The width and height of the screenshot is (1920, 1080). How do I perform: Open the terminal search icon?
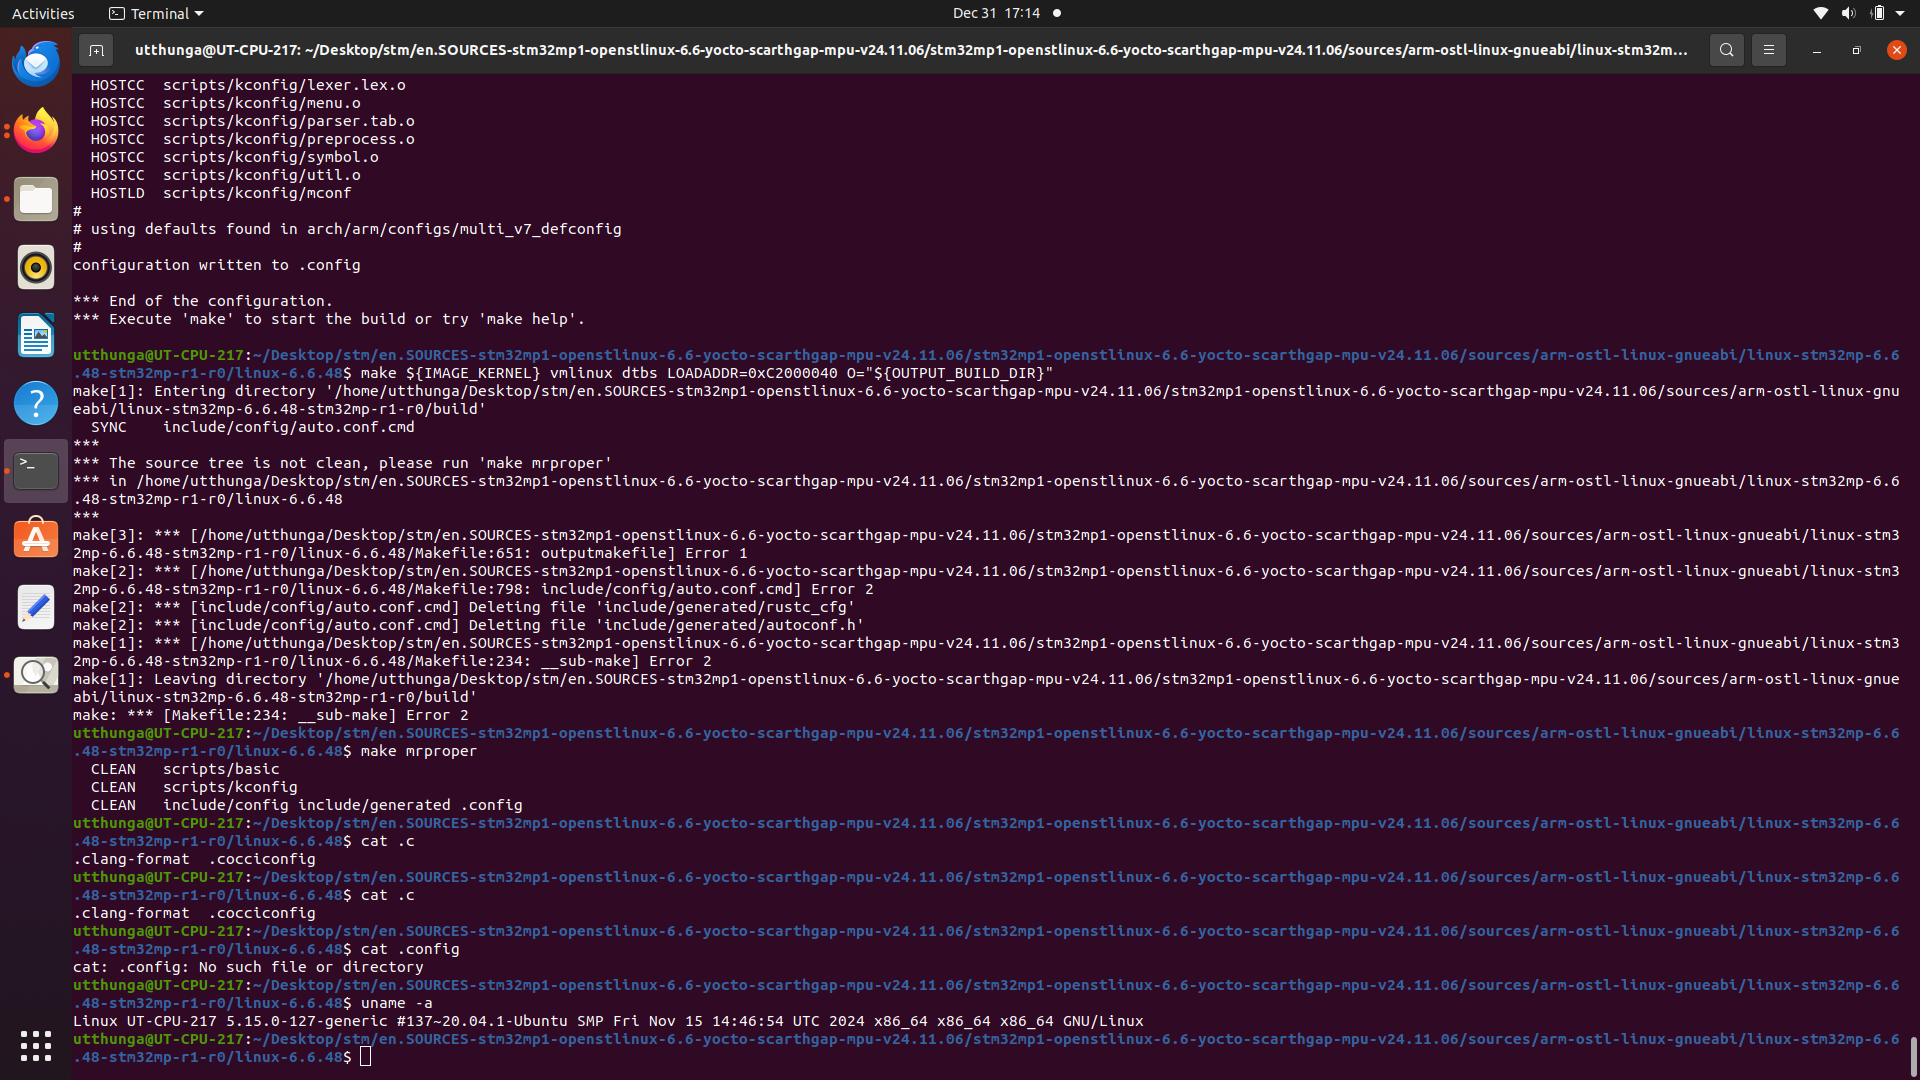[x=1726, y=50]
